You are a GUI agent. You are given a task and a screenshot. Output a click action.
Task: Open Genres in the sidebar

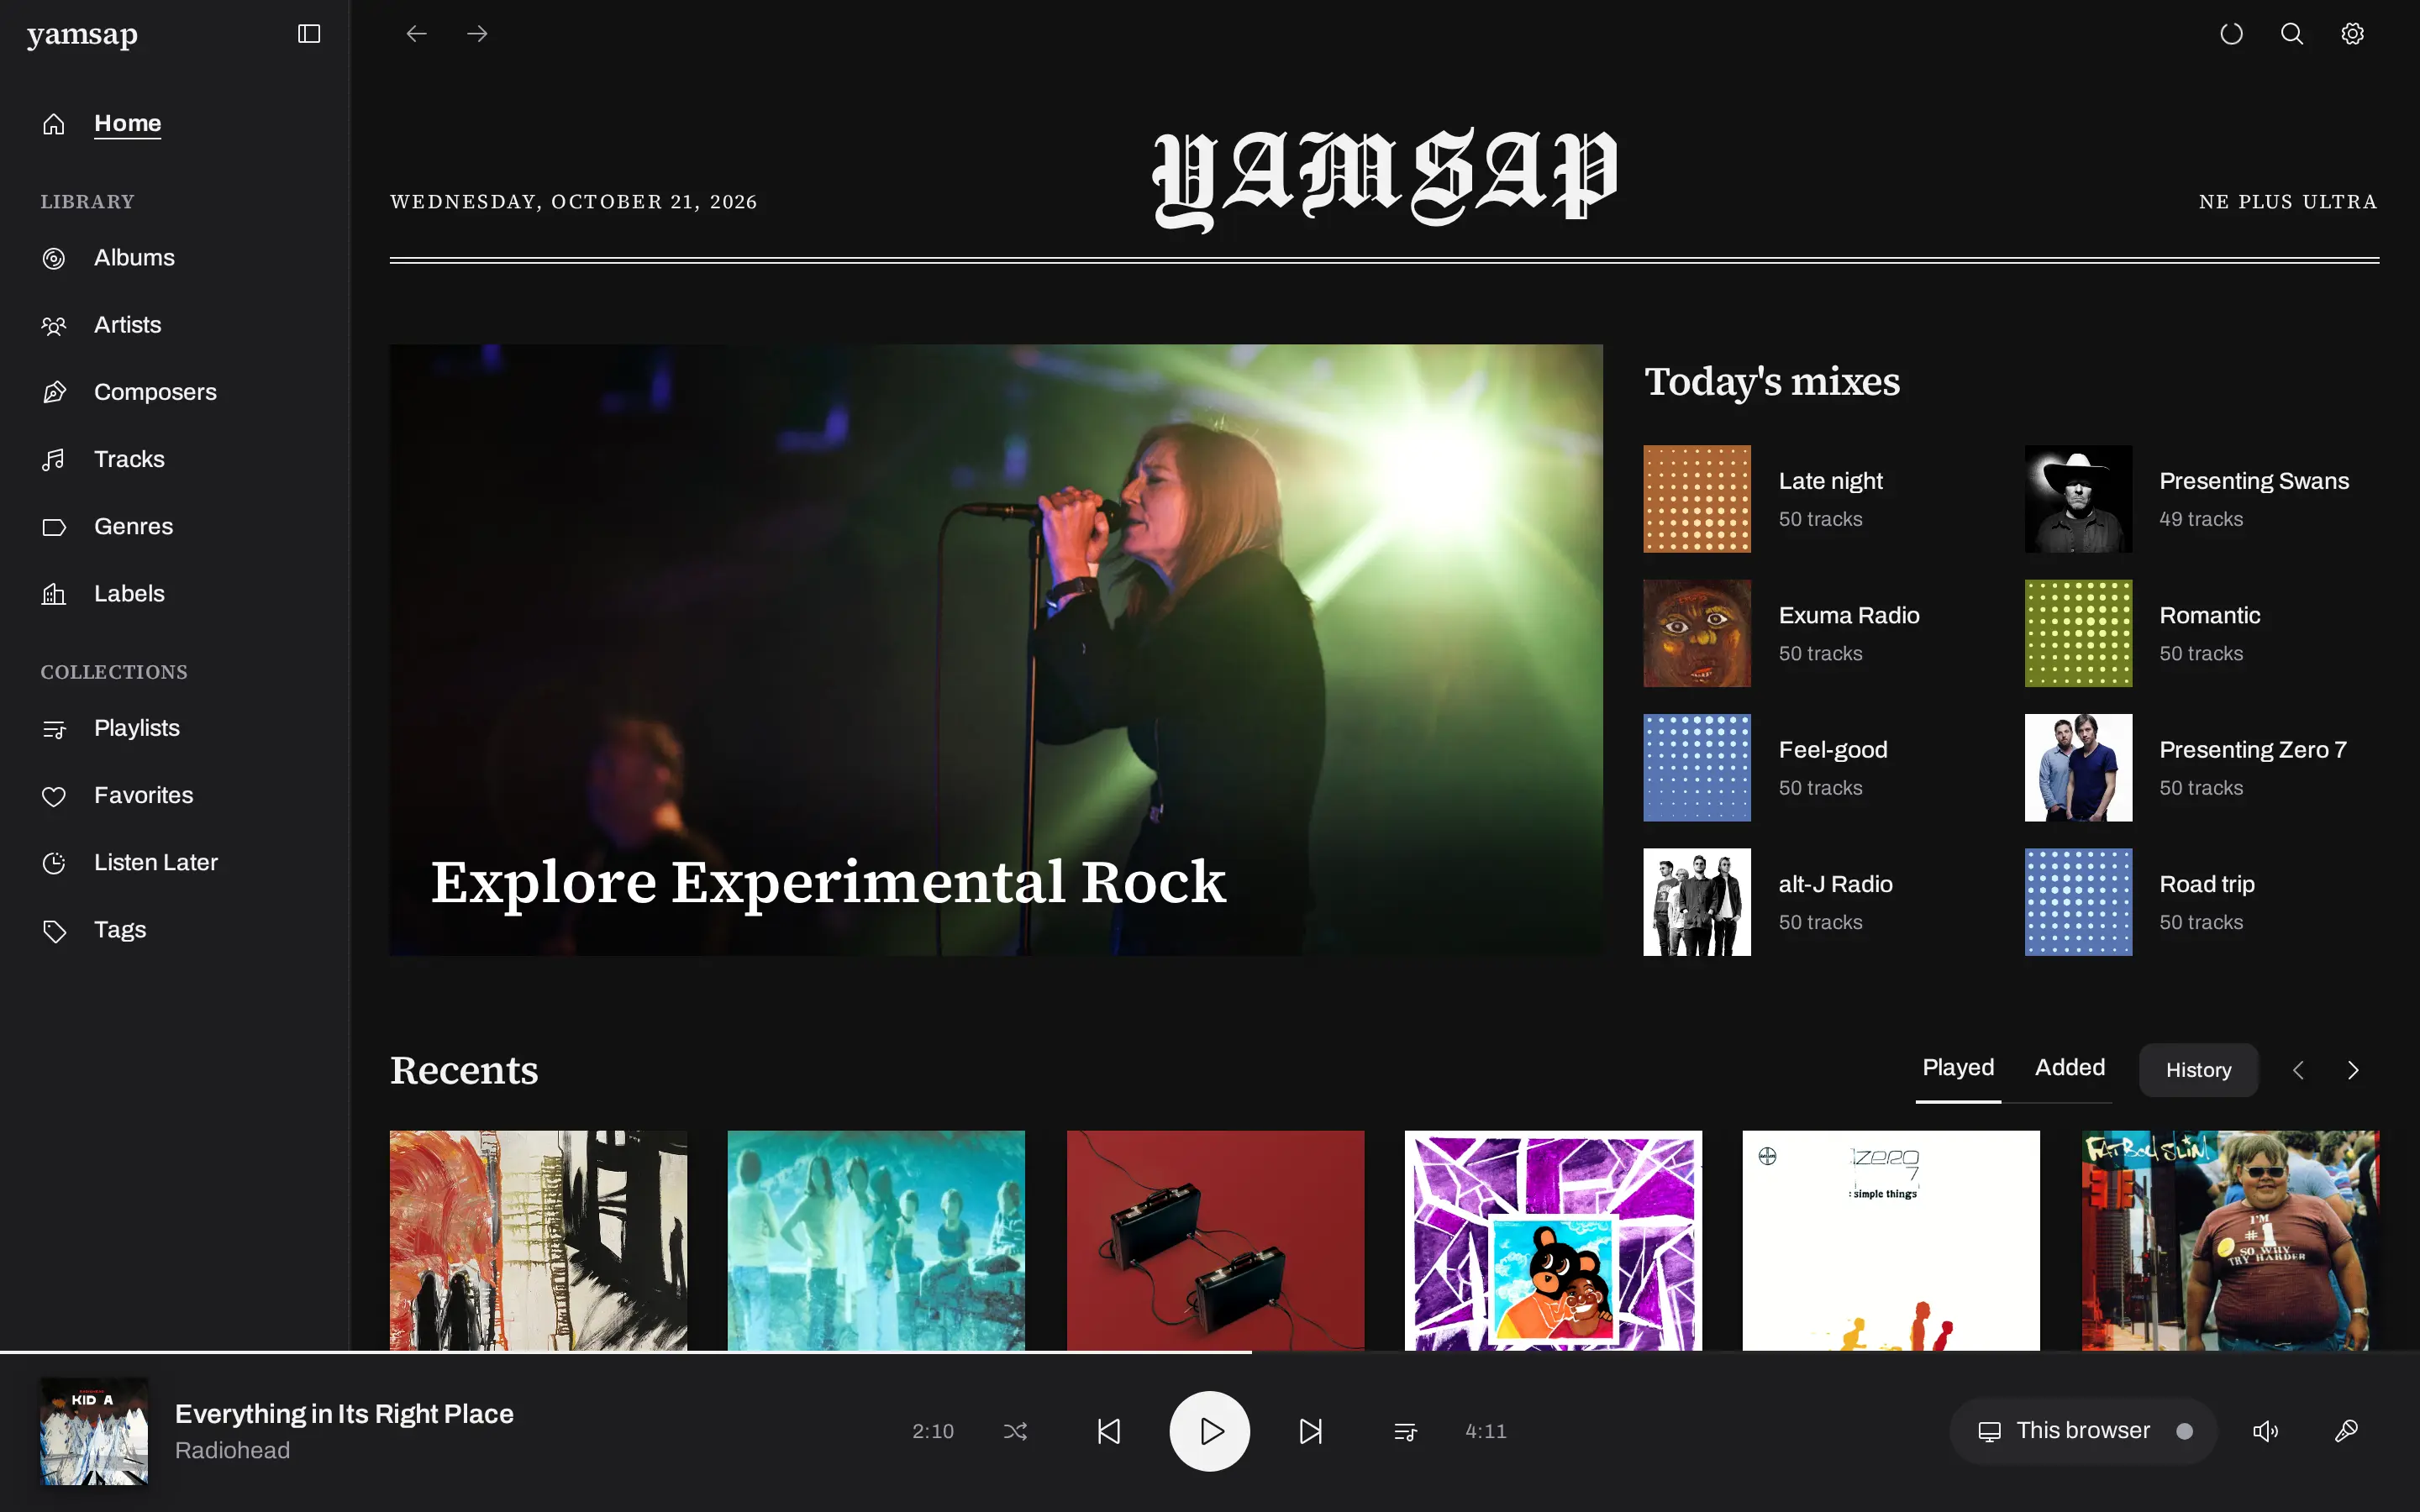coord(133,526)
